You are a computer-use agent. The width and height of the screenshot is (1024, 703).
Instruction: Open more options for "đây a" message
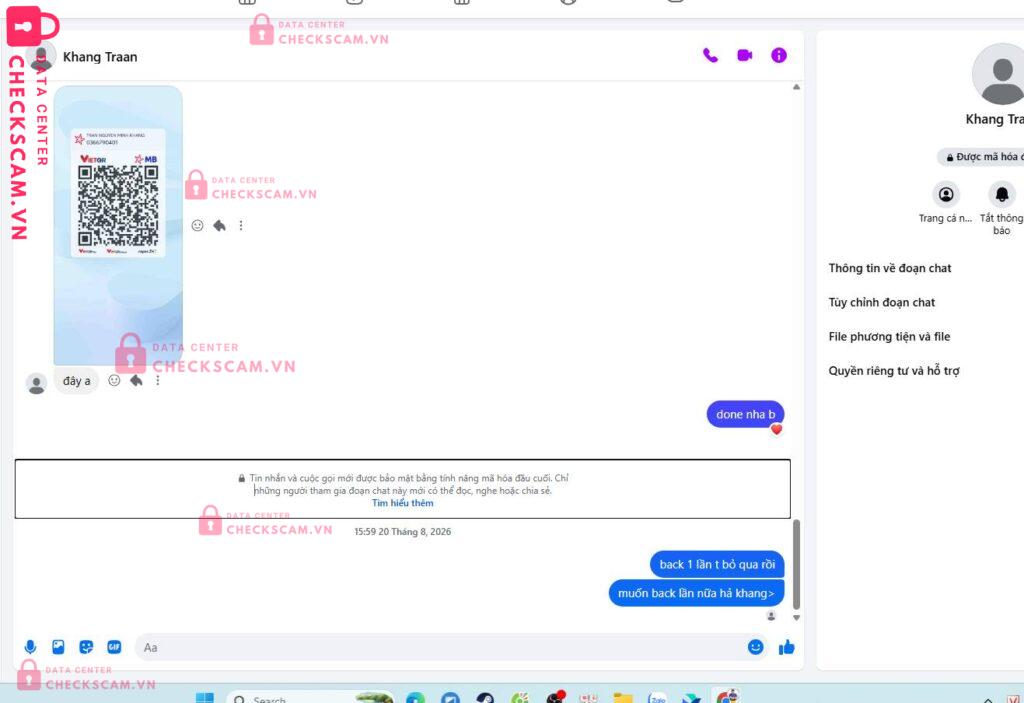point(157,380)
